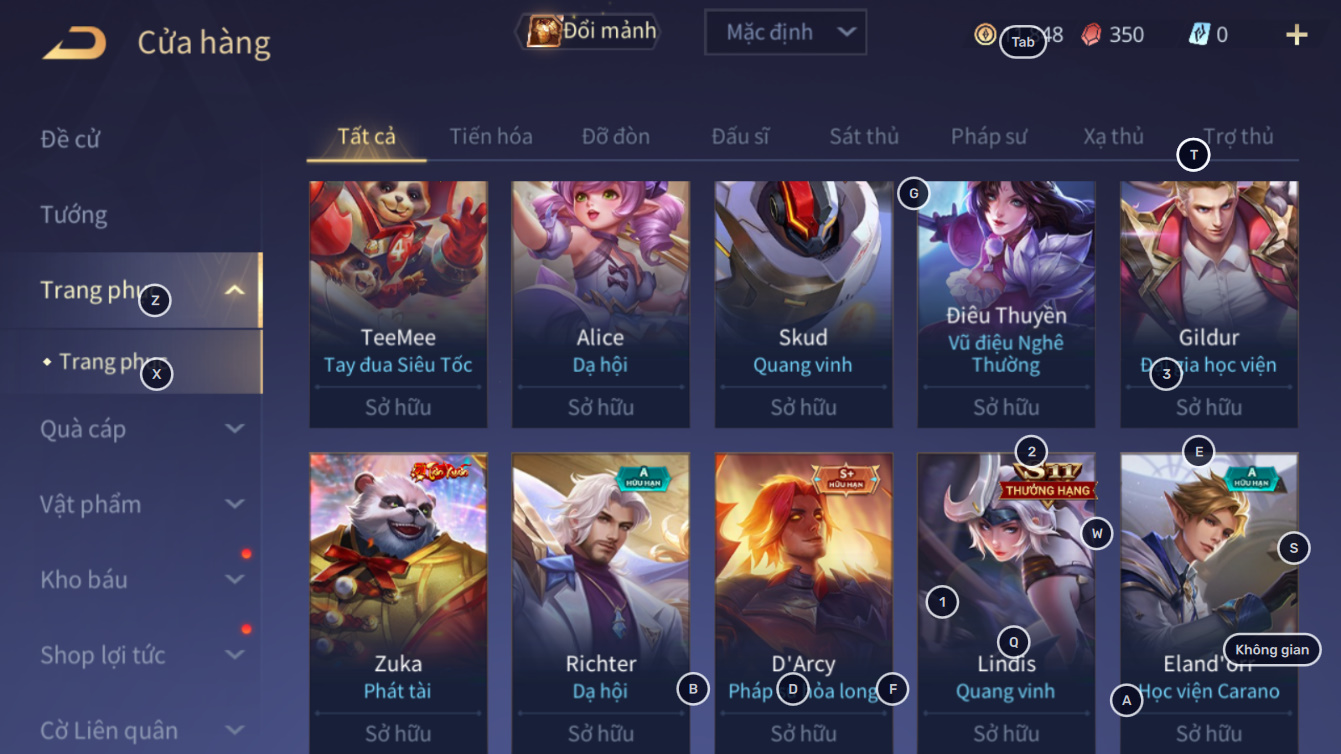Go to Tướng in the sidebar
1341x754 pixels.
74,214
